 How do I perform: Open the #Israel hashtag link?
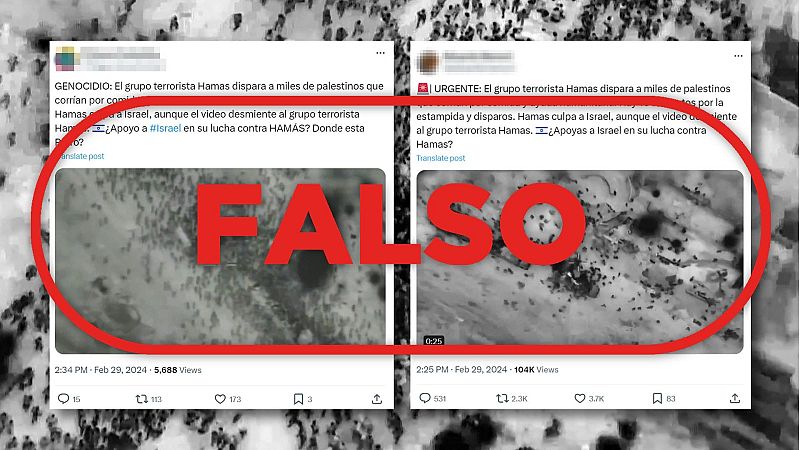(x=165, y=128)
